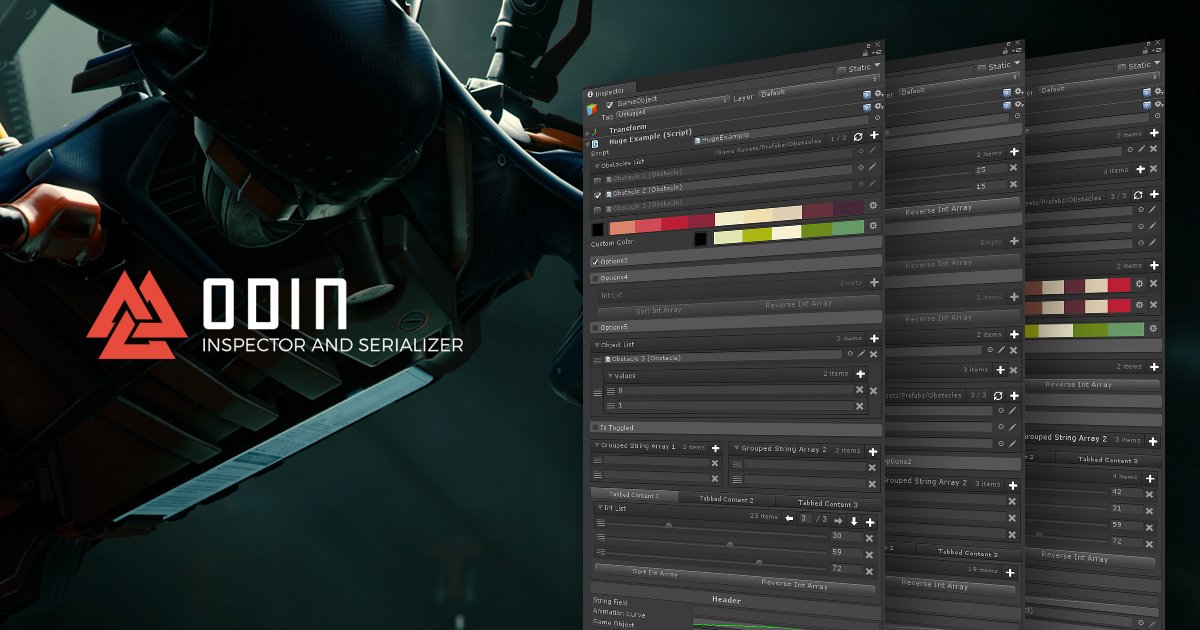Remove the Int List entry with value 72

click(x=869, y=570)
